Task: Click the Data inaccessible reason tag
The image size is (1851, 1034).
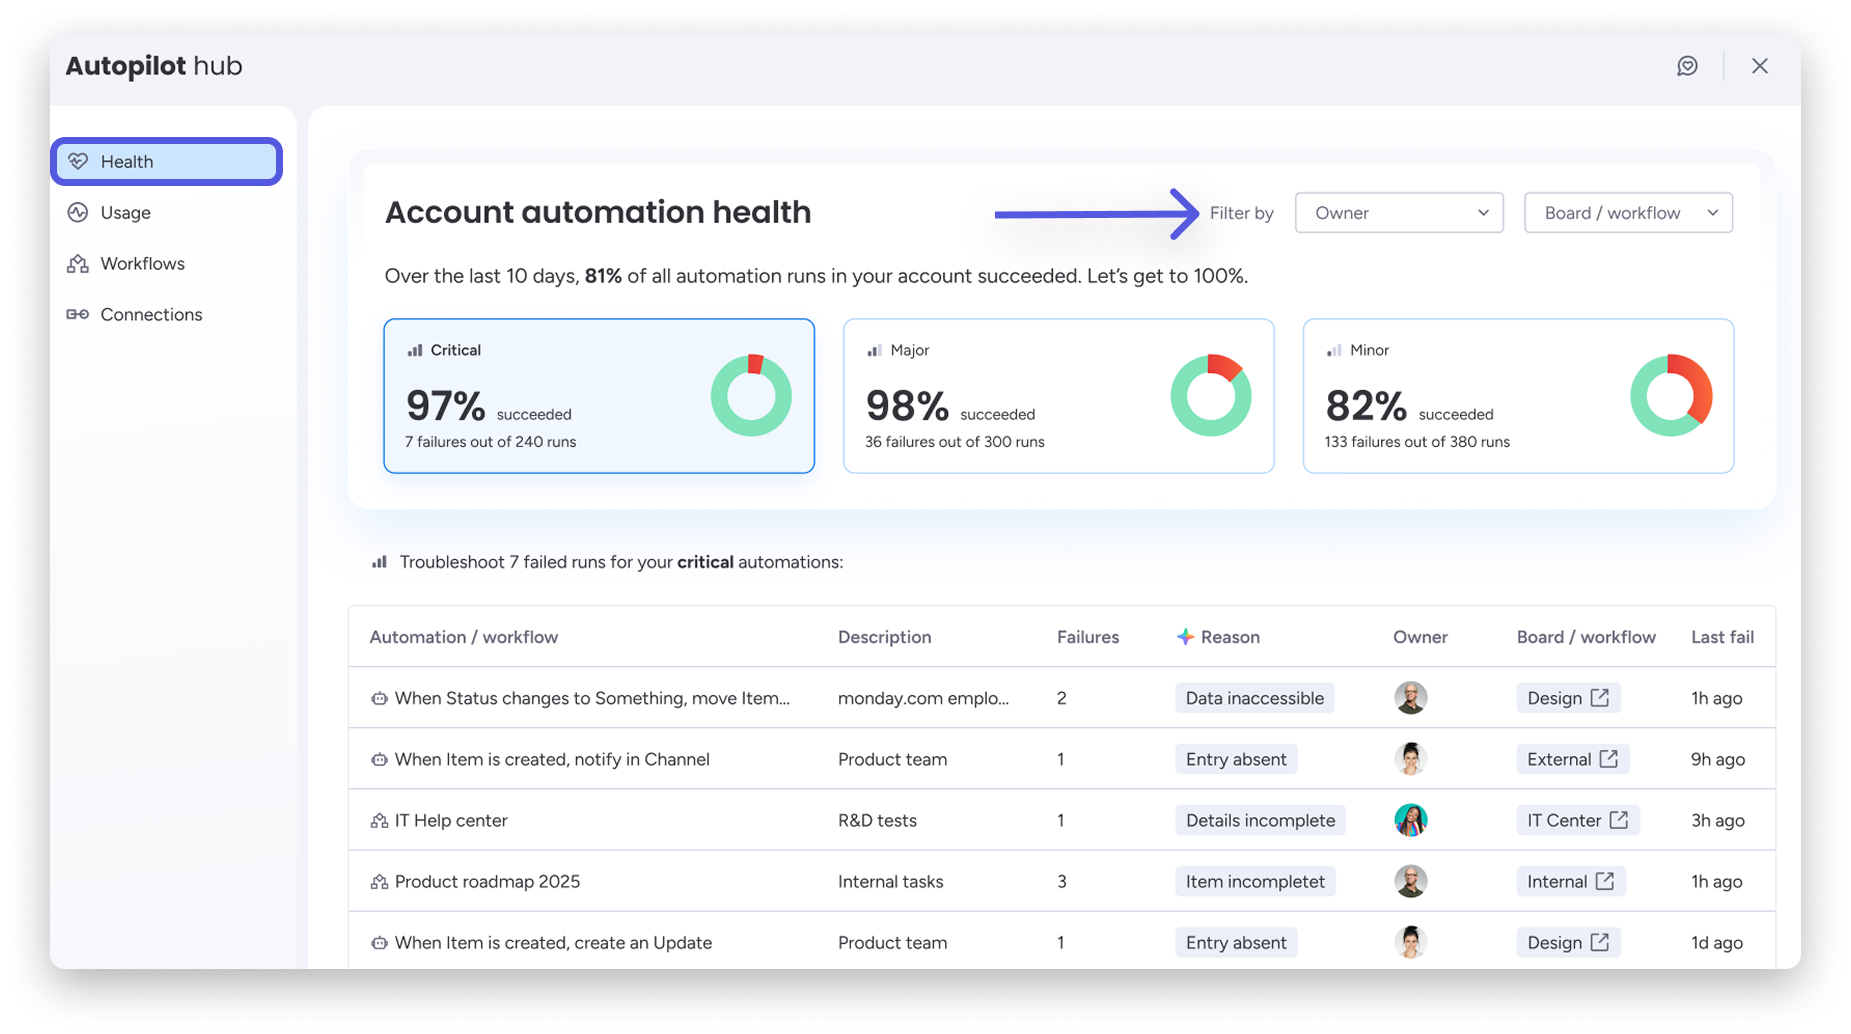Action: coord(1254,698)
